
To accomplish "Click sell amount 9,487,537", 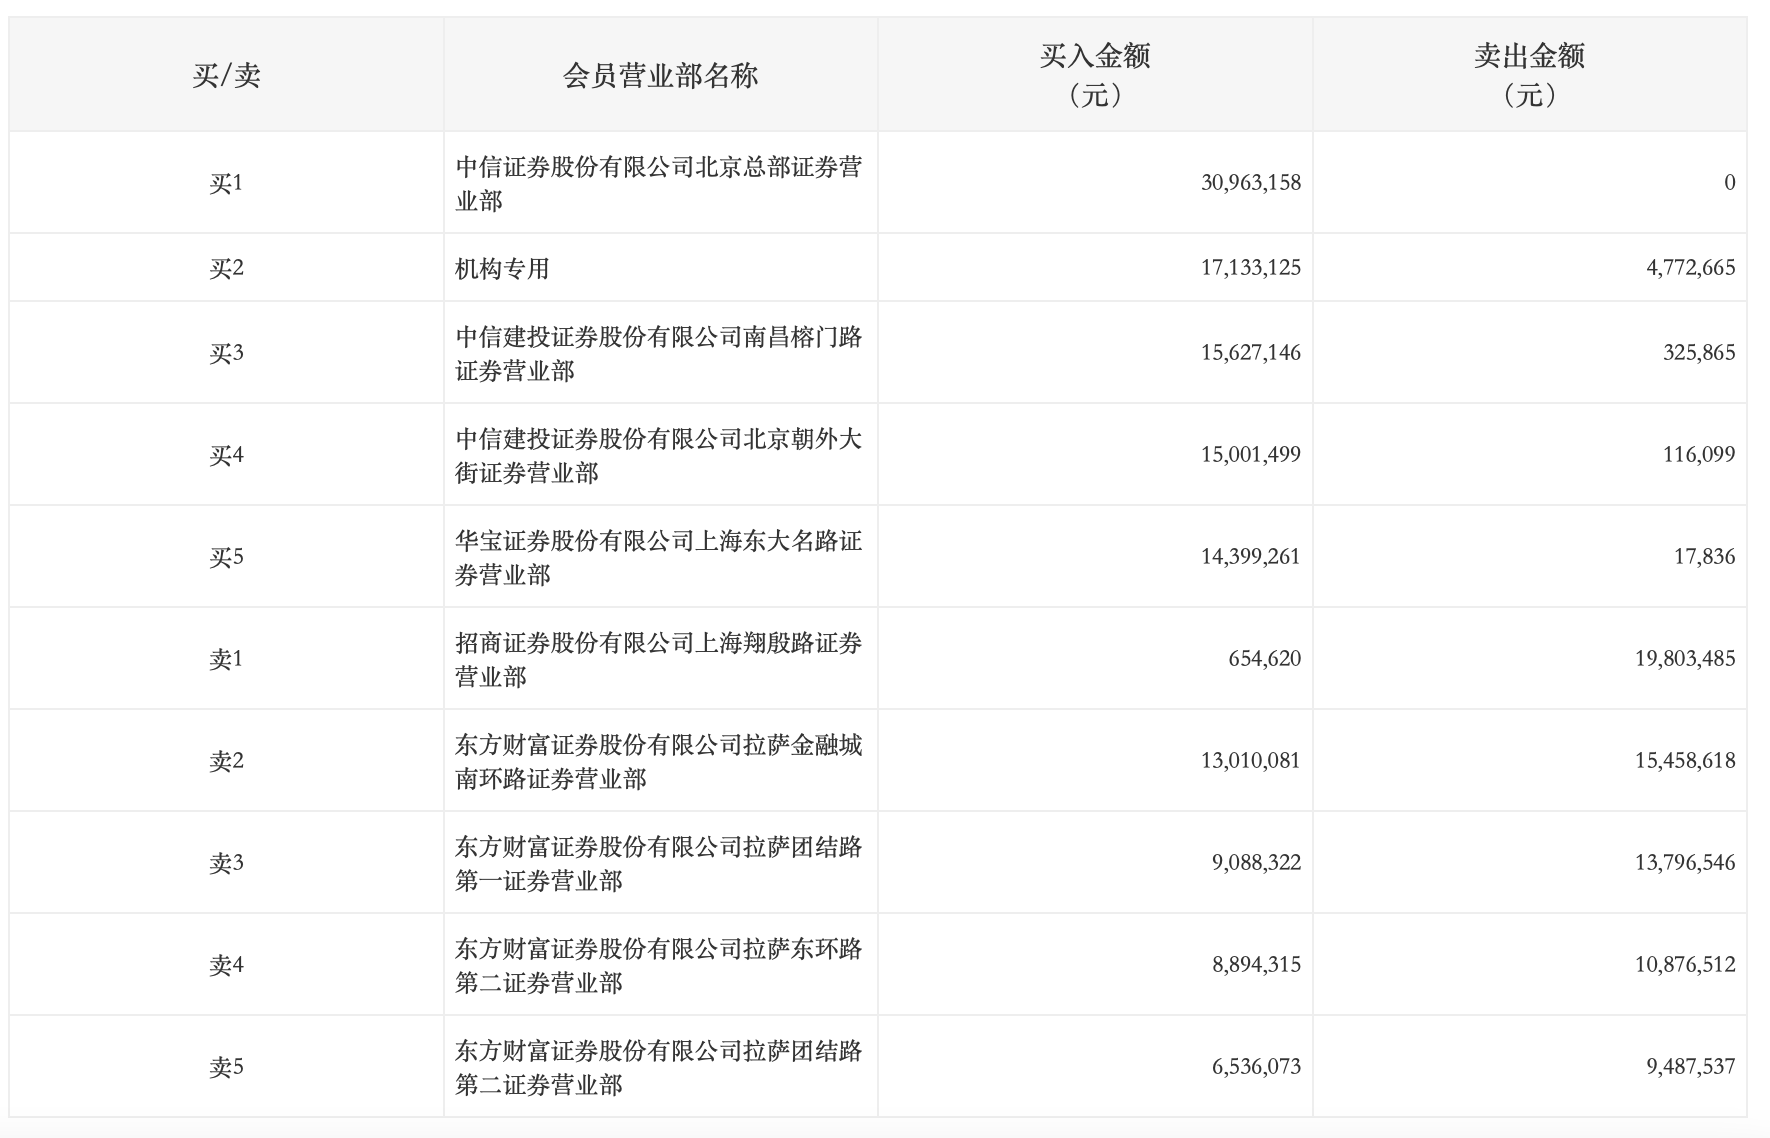I will [1691, 1066].
